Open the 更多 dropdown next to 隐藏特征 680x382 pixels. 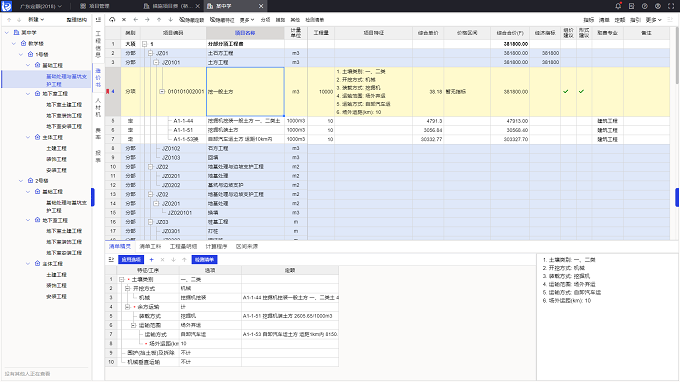247,20
